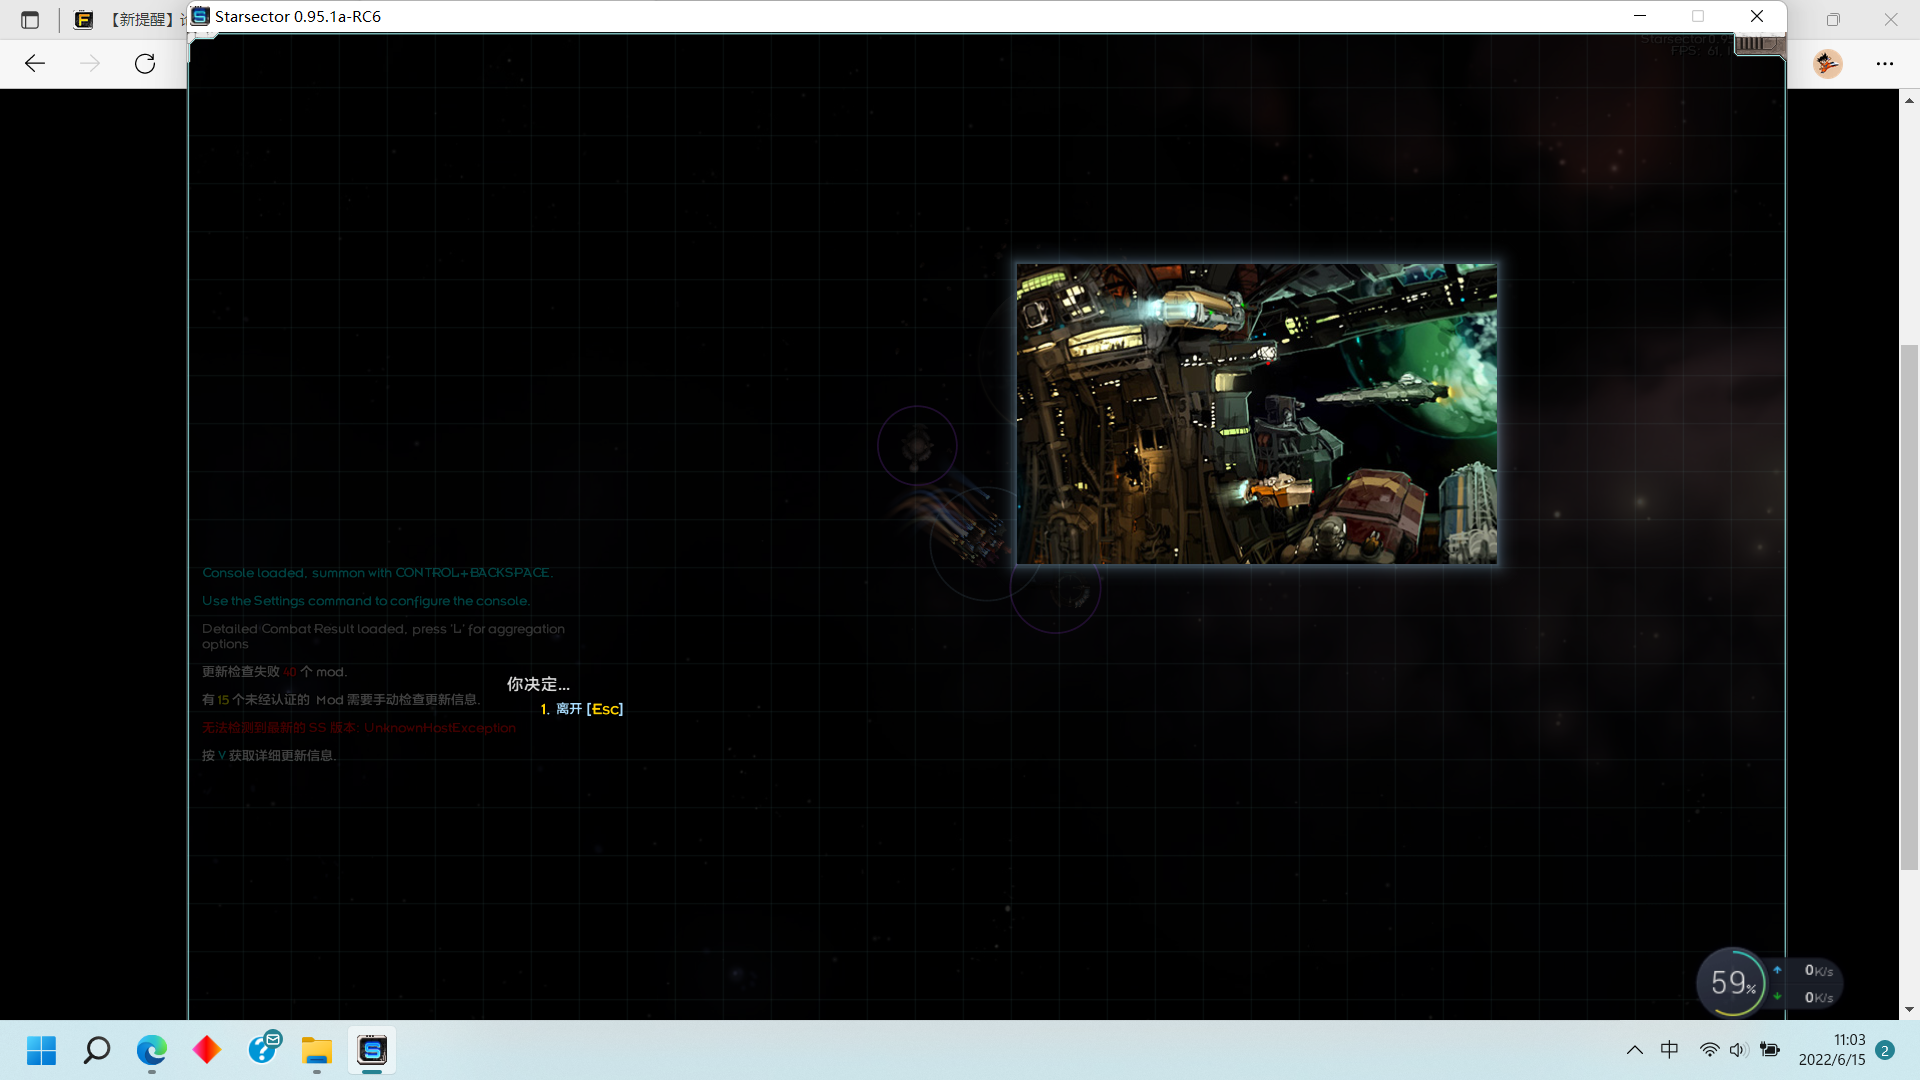The height and width of the screenshot is (1080, 1920).
Task: Open browser settings and more (three dots) menu
Action: (x=1885, y=64)
